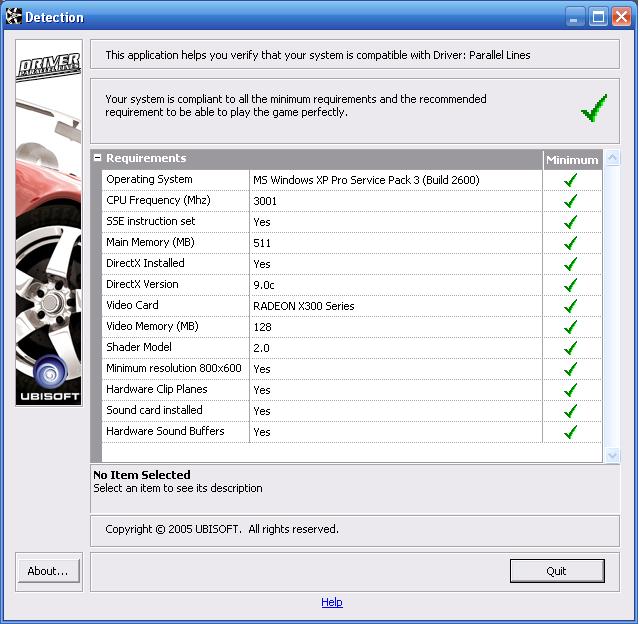Select the Sound card installed row

[x=352, y=411]
